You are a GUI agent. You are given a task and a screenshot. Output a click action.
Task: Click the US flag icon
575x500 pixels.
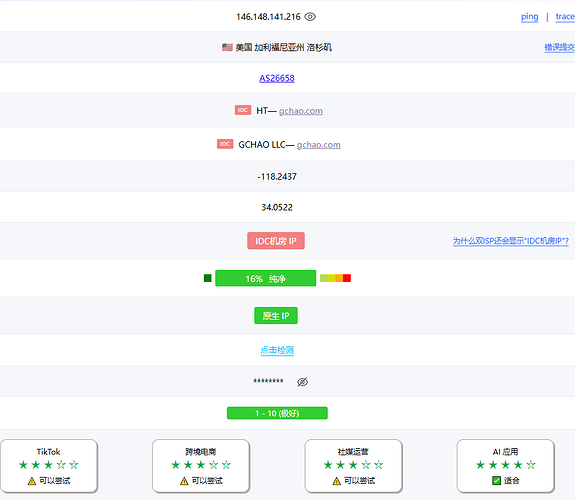click(x=227, y=47)
